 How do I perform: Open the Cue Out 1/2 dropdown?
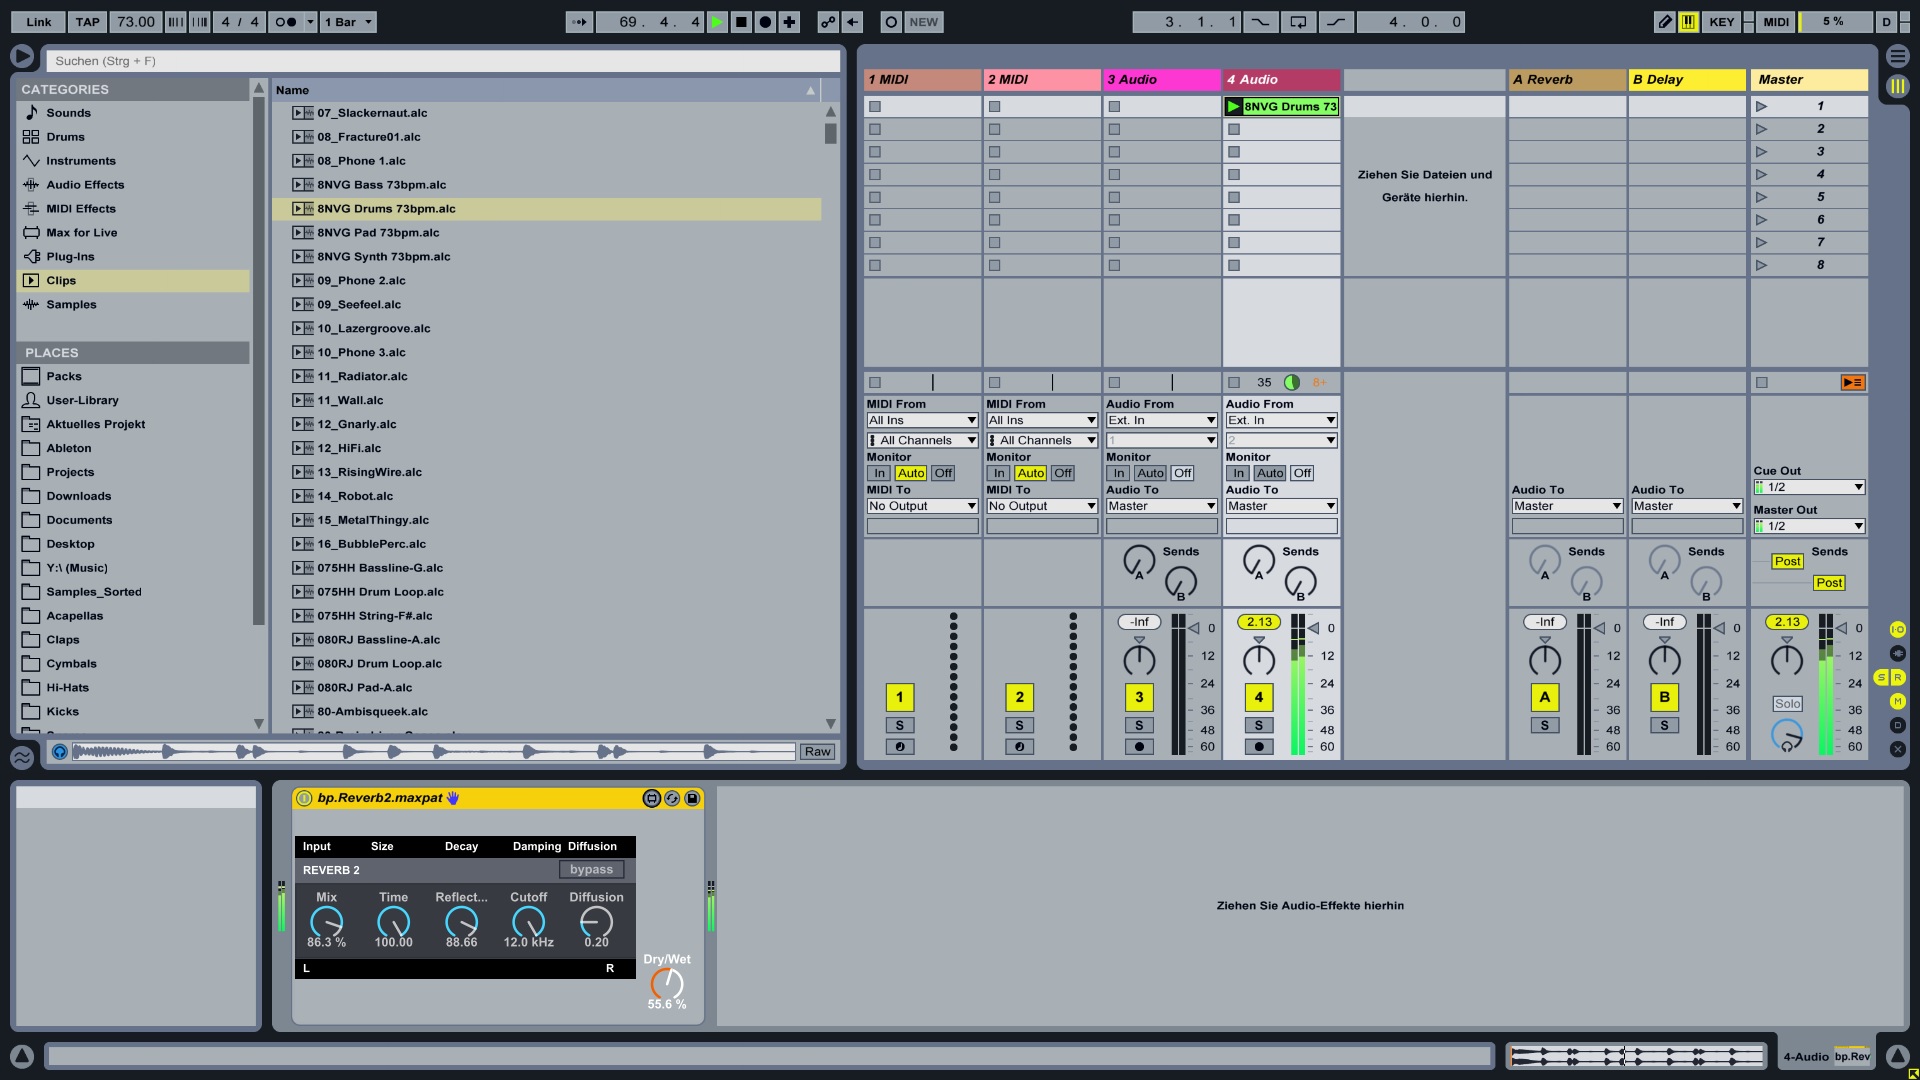click(1809, 487)
